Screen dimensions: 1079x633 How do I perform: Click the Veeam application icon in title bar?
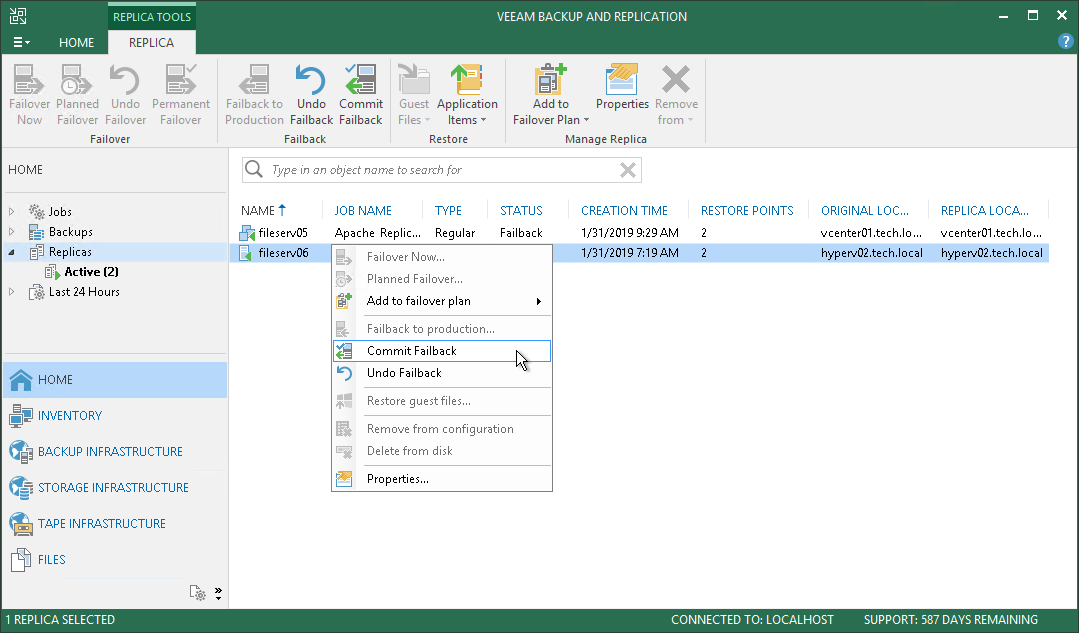coord(18,16)
